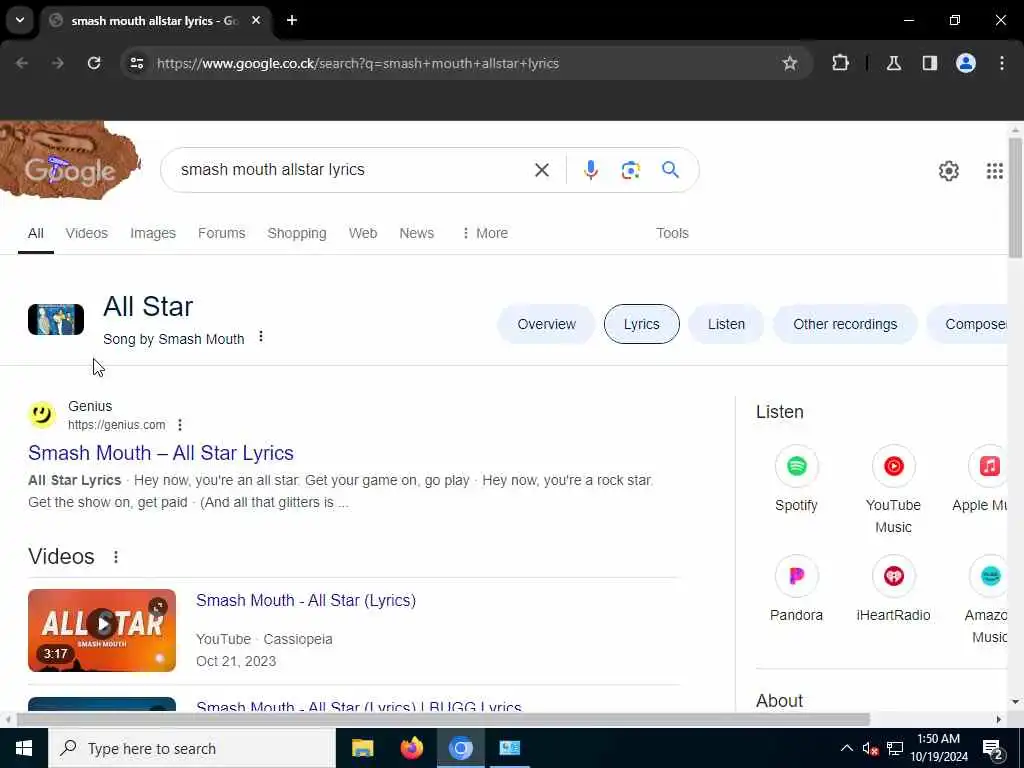The image size is (1024, 768).
Task: Switch to the Images results tab
Action: click(153, 233)
